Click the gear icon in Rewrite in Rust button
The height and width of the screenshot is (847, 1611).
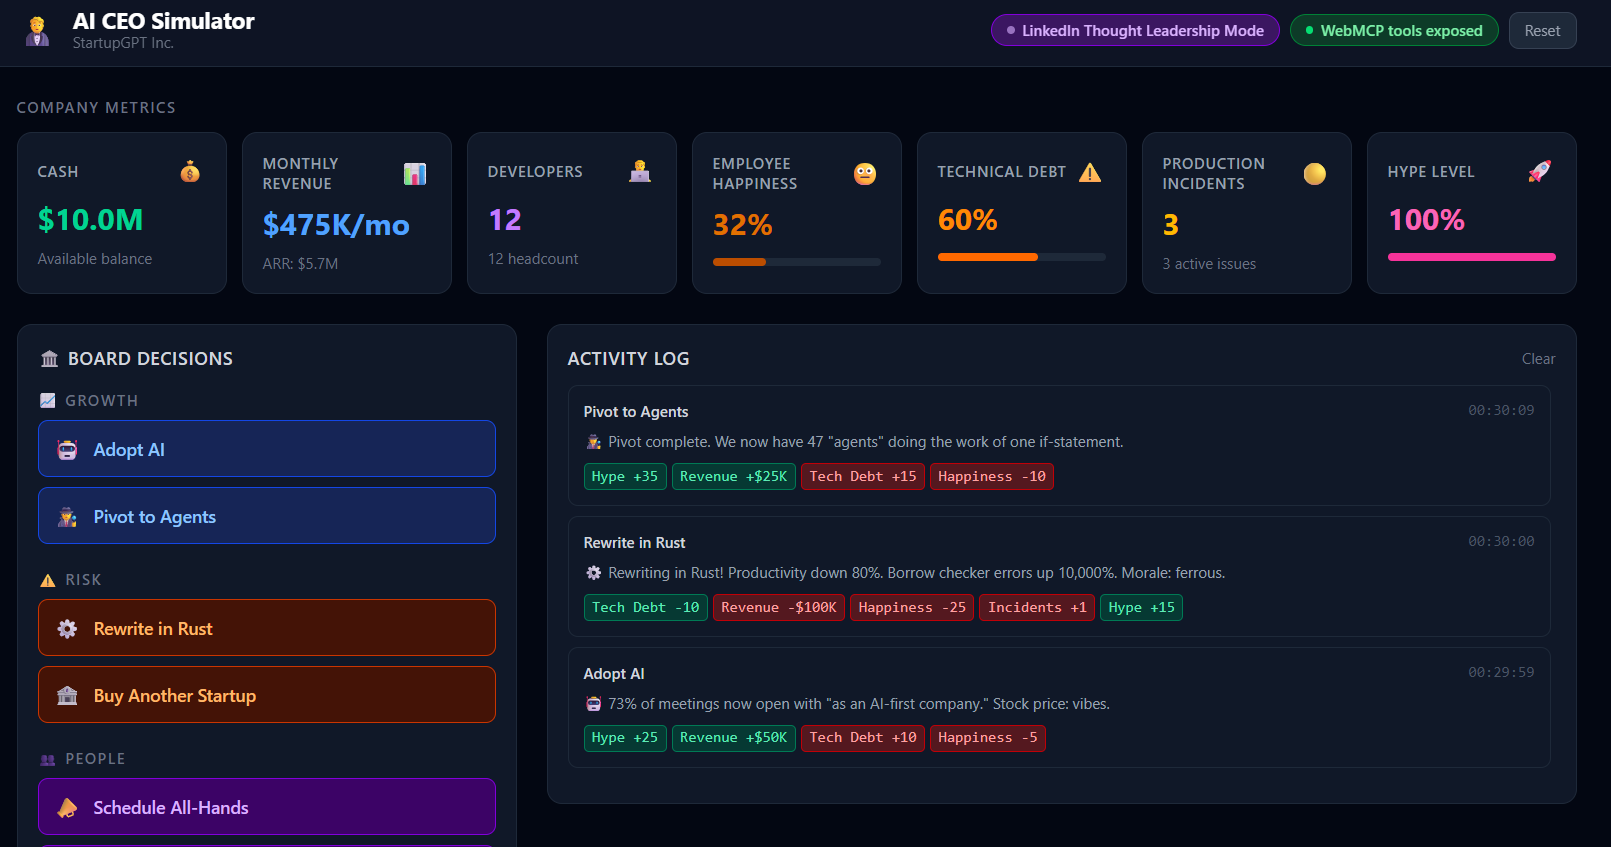pos(67,629)
